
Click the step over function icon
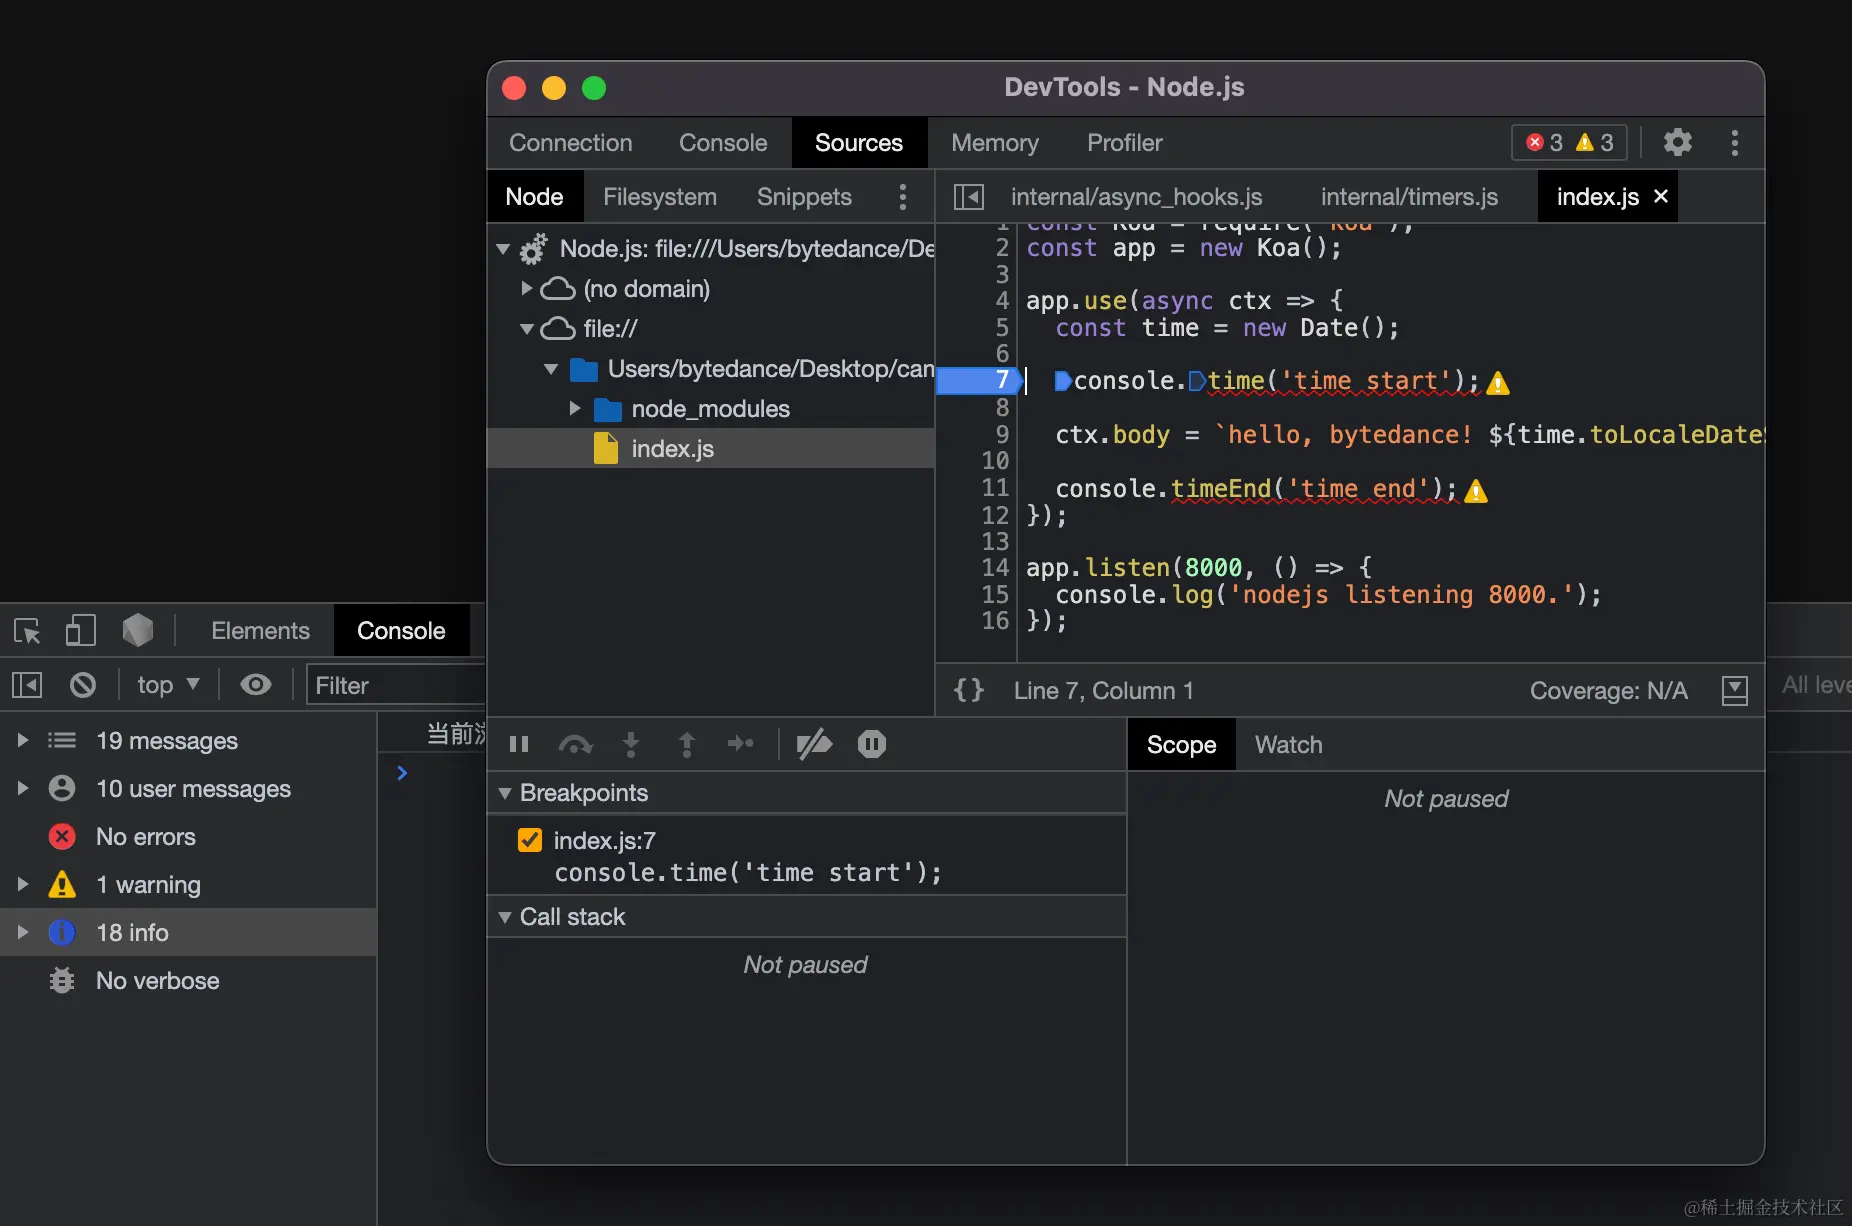(x=575, y=744)
